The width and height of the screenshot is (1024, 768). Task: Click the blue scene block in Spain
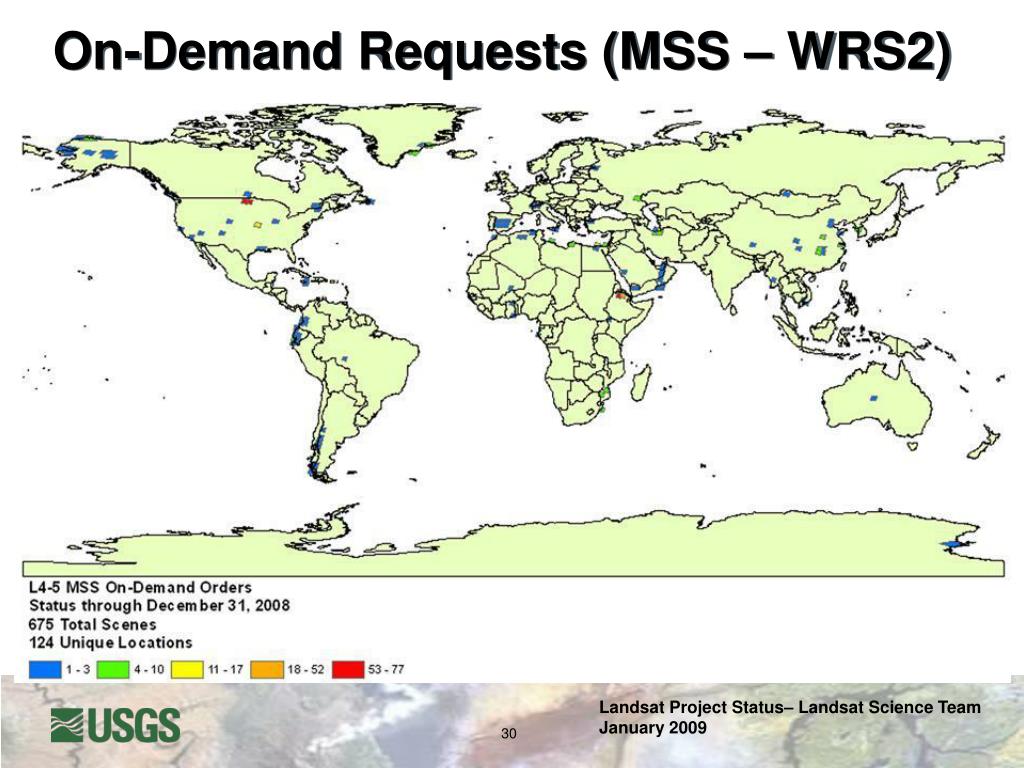point(502,223)
